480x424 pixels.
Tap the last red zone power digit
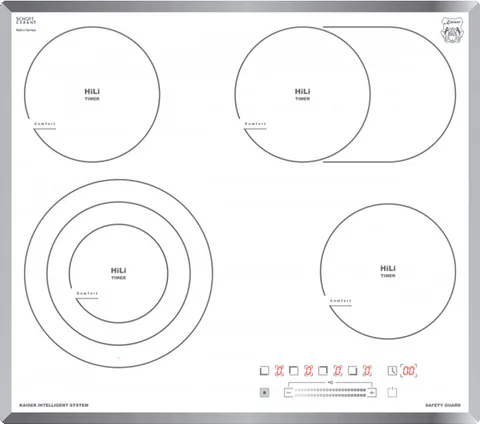367,370
